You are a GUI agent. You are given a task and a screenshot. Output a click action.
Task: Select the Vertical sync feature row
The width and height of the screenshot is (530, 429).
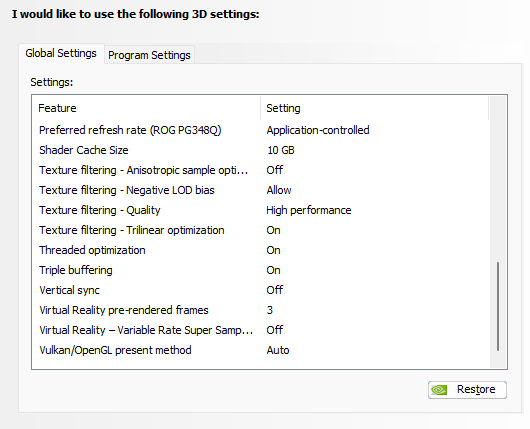(x=261, y=290)
